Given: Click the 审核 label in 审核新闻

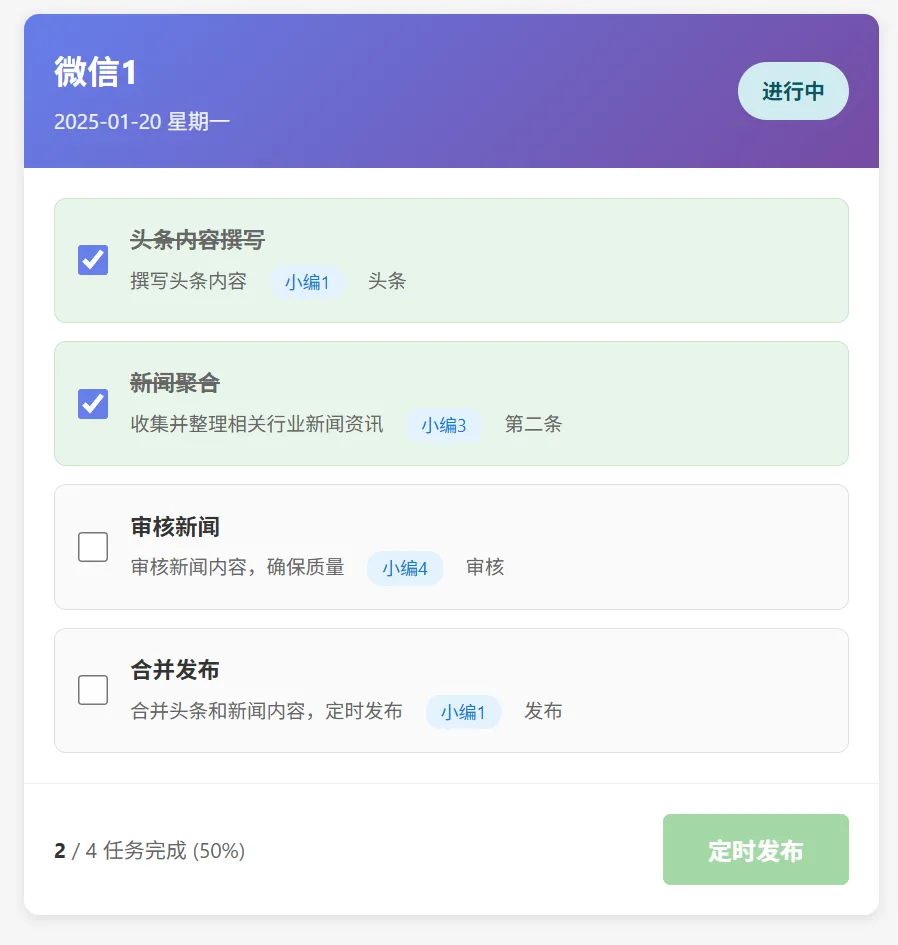Looking at the screenshot, I should pyautogui.click(x=485, y=568).
